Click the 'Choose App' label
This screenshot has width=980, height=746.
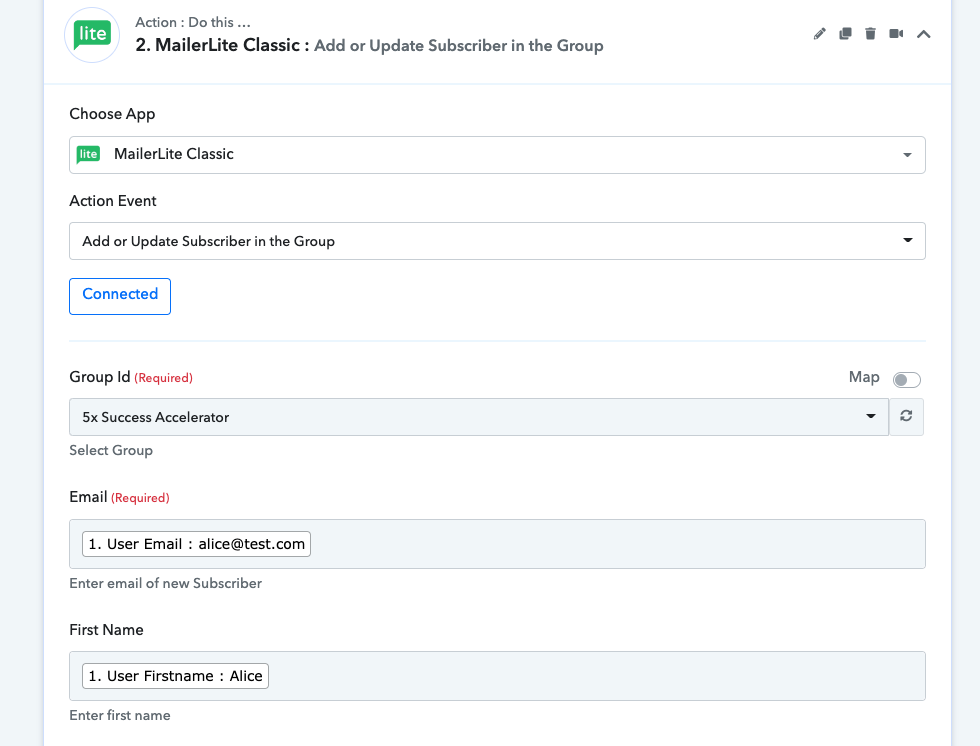pos(112,114)
